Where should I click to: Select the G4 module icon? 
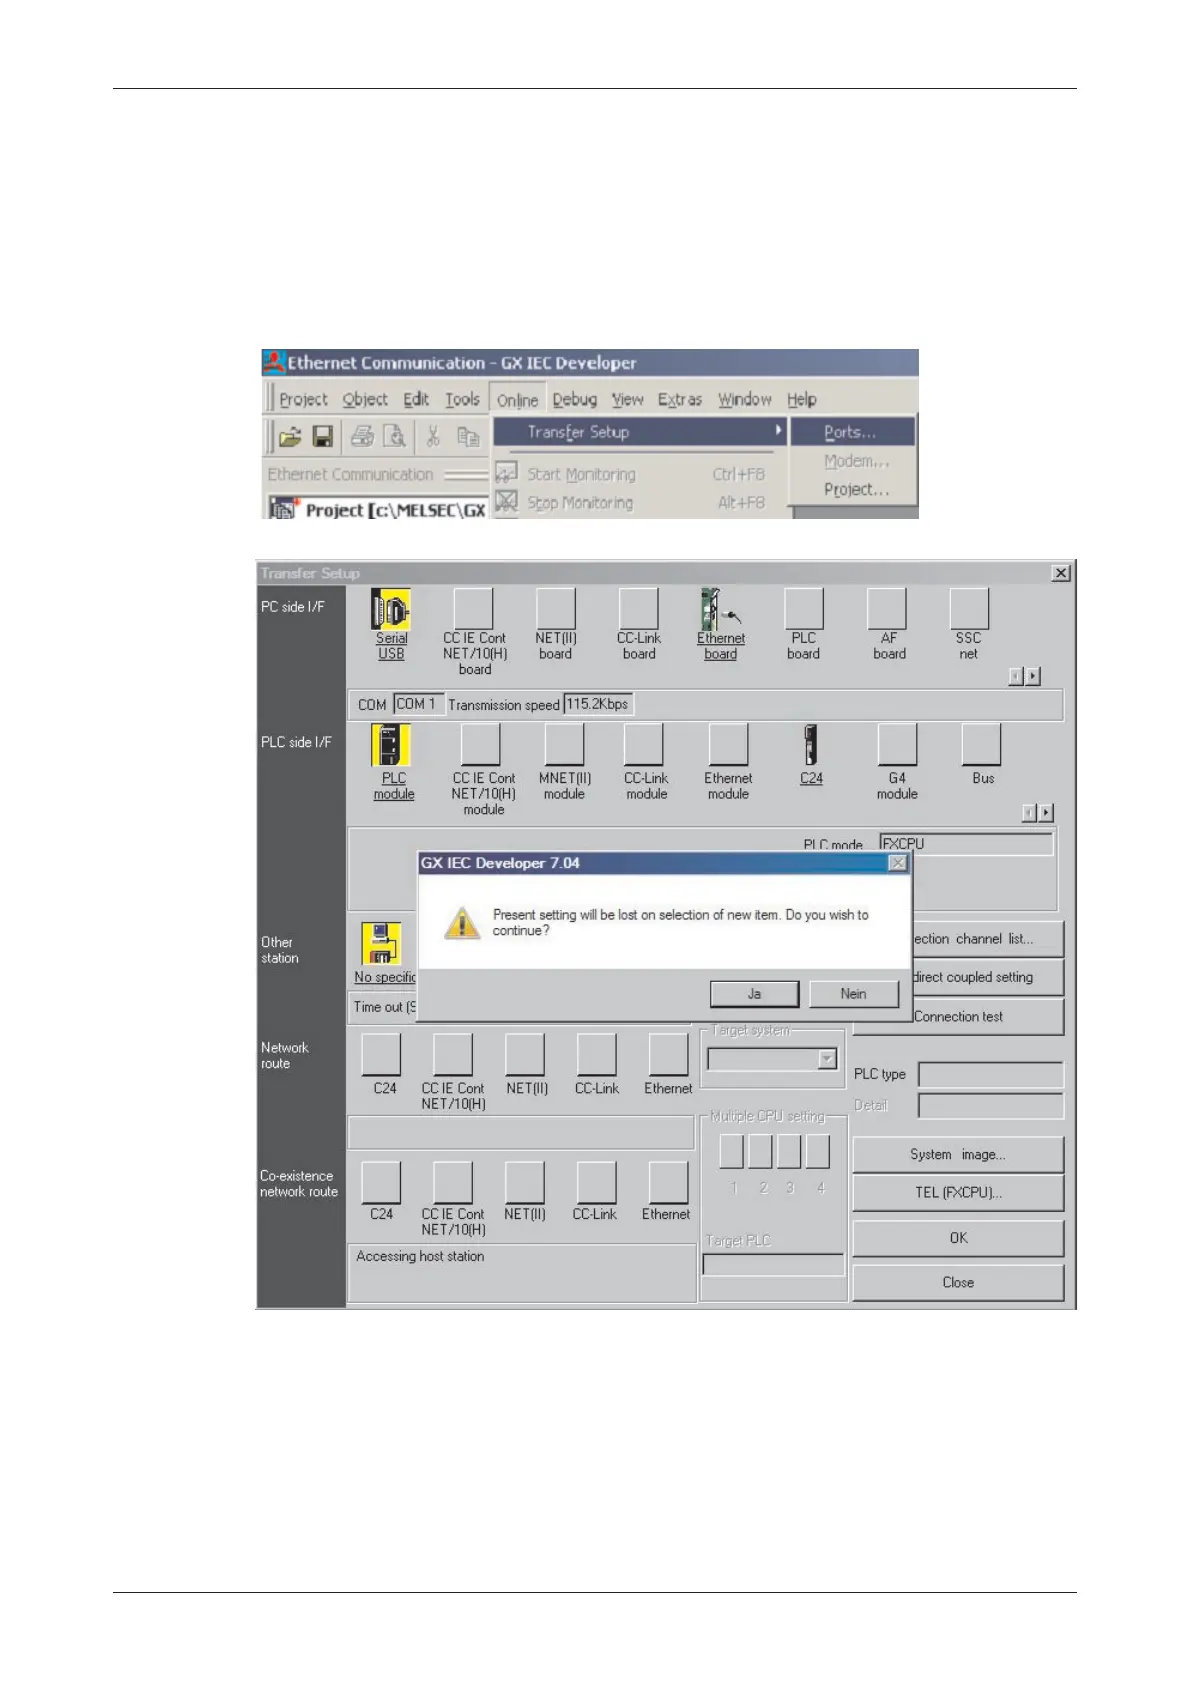click(x=897, y=745)
